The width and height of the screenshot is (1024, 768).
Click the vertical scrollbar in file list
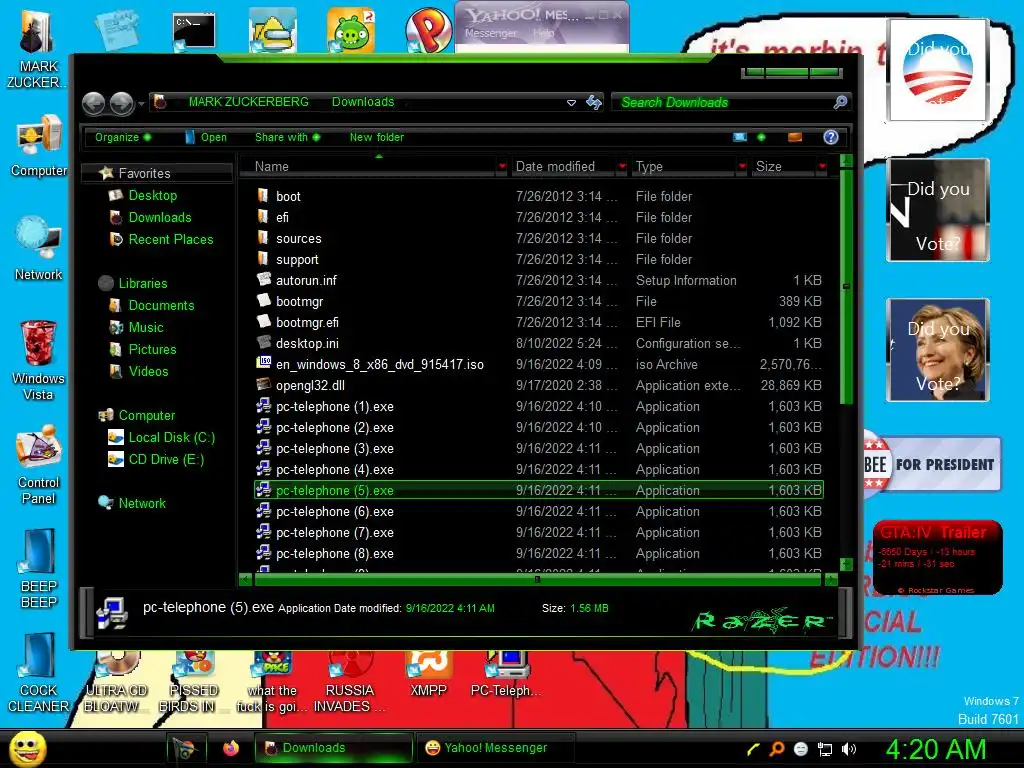(x=846, y=287)
